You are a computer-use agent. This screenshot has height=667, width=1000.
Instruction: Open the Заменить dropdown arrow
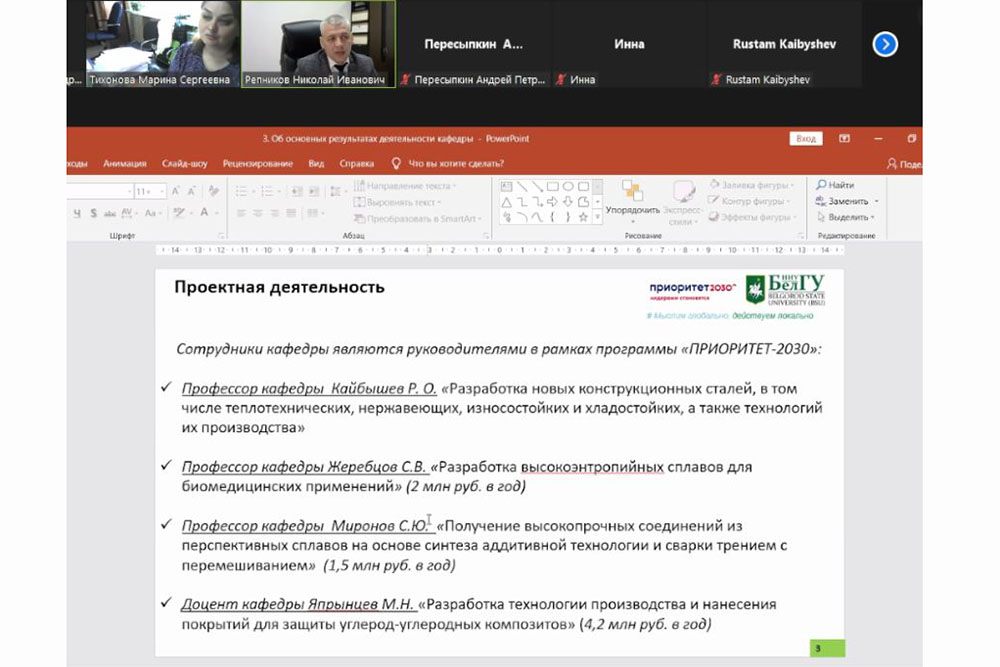[x=875, y=201]
